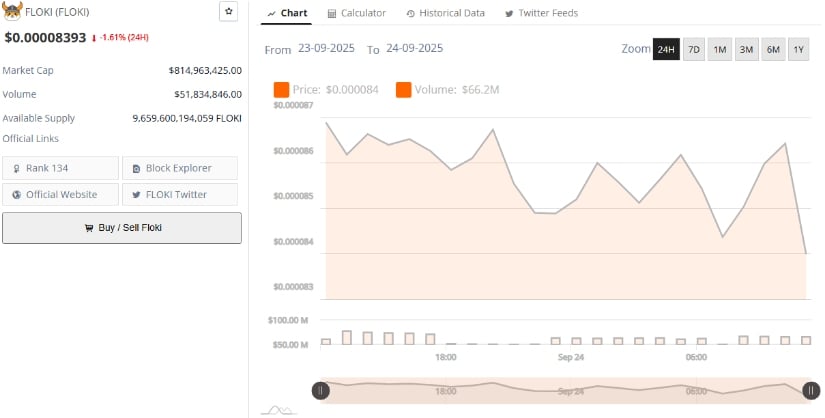Click the Official Links label
The width and height of the screenshot is (825, 418).
31,139
